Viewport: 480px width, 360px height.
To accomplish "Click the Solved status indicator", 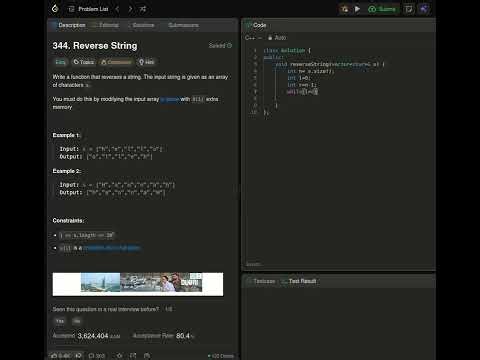I will 220,45.
